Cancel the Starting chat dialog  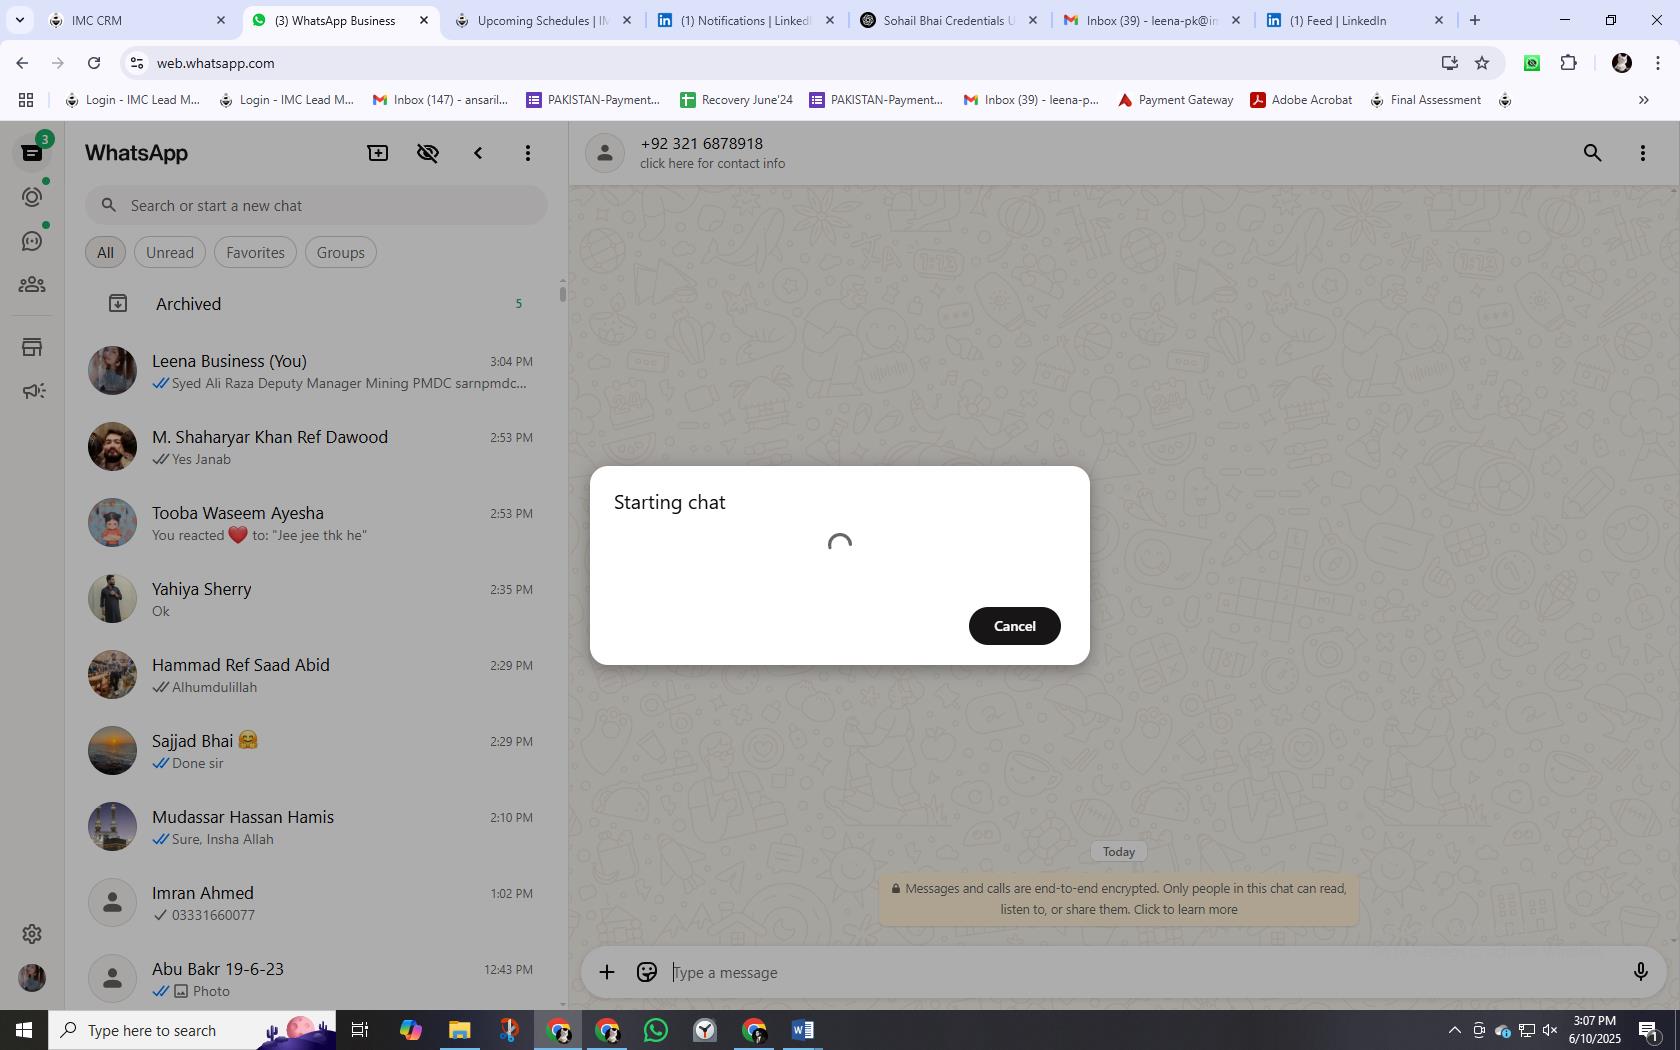[x=1014, y=626]
